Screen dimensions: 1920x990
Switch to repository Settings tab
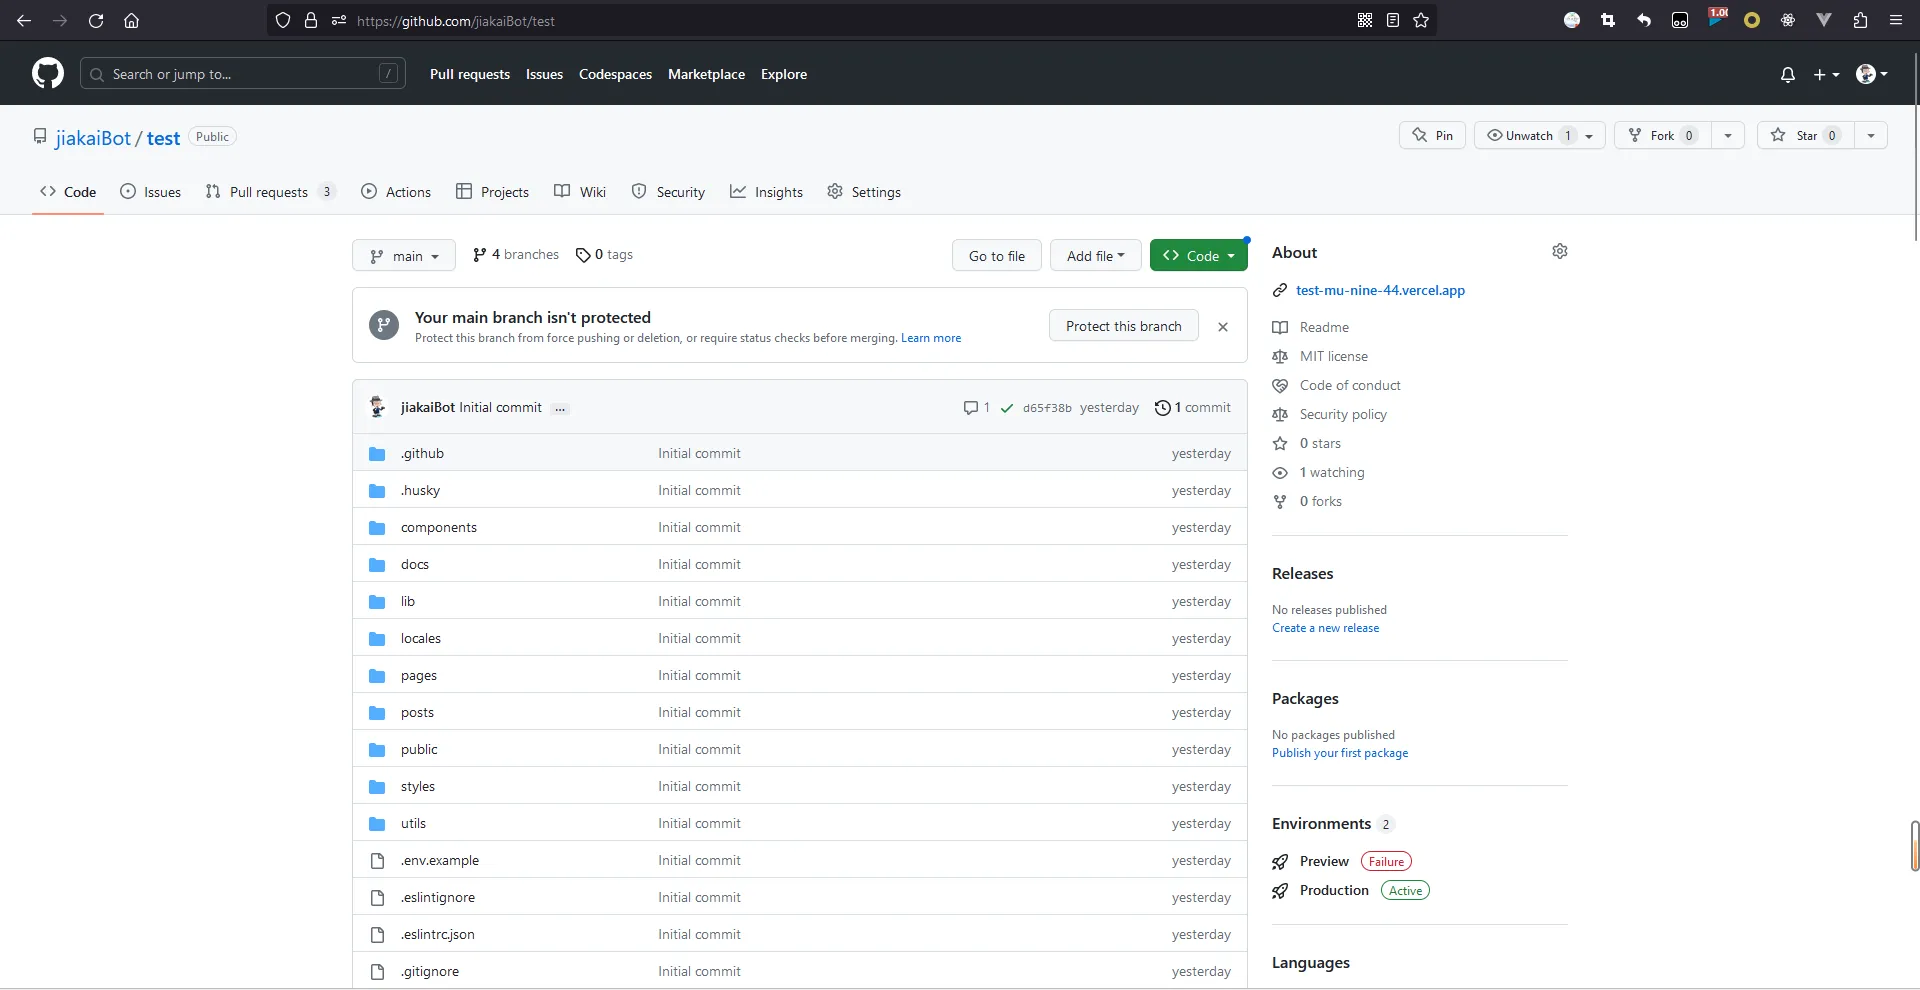864,192
